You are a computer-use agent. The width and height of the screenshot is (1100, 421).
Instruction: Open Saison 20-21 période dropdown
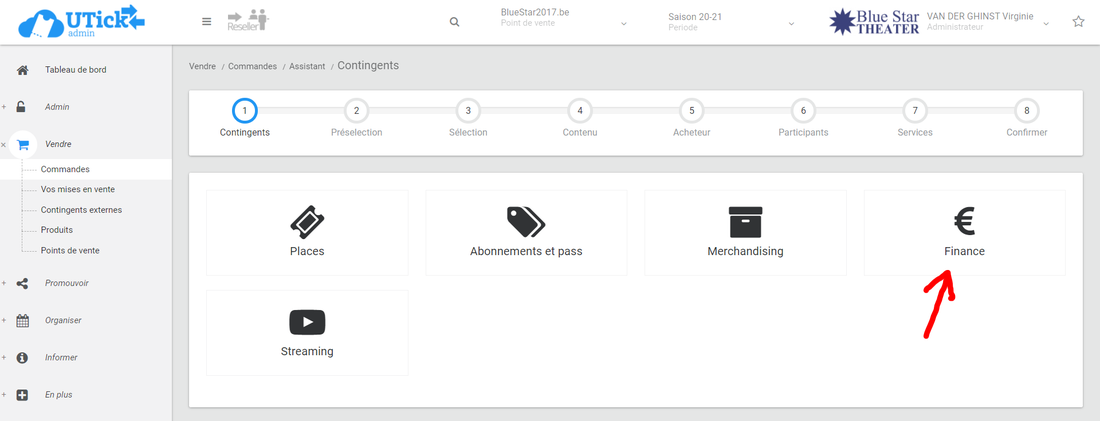tap(731, 21)
